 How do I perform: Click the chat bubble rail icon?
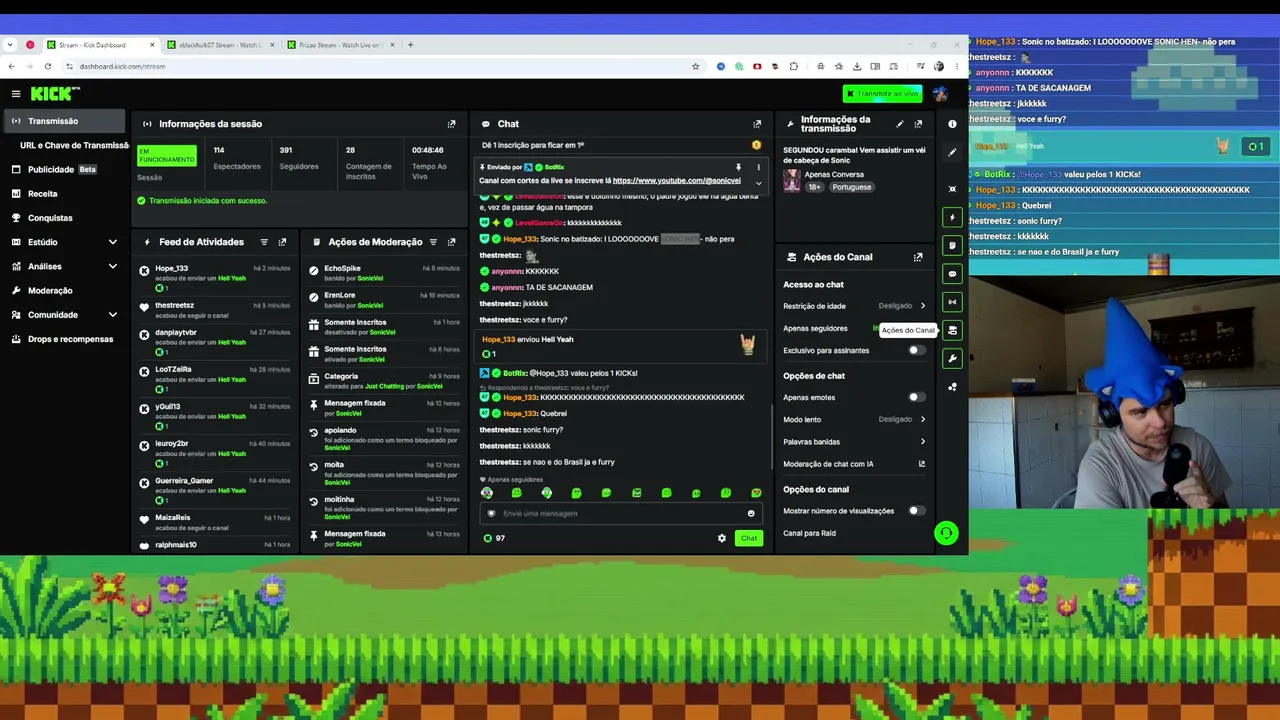[x=952, y=273]
